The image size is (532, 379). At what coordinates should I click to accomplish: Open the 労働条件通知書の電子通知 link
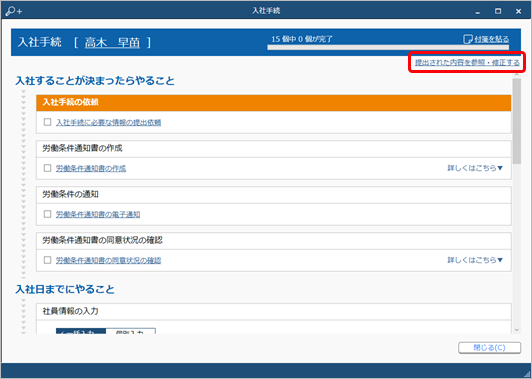[x=98, y=214]
